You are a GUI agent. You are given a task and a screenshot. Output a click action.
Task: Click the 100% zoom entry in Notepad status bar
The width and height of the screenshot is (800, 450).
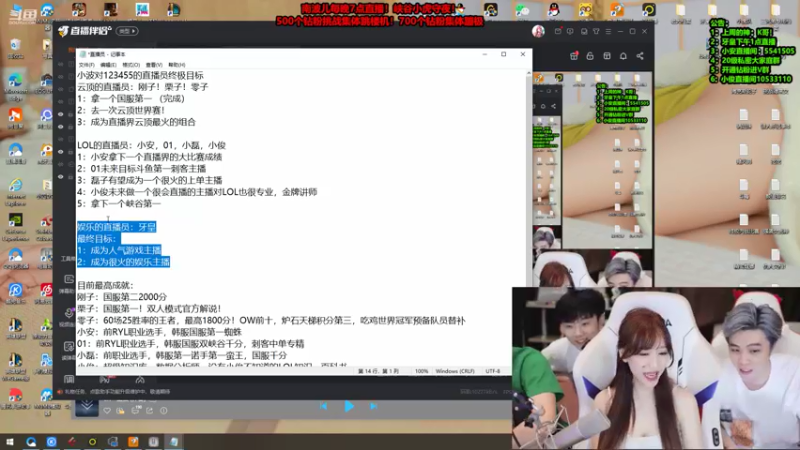(x=421, y=371)
